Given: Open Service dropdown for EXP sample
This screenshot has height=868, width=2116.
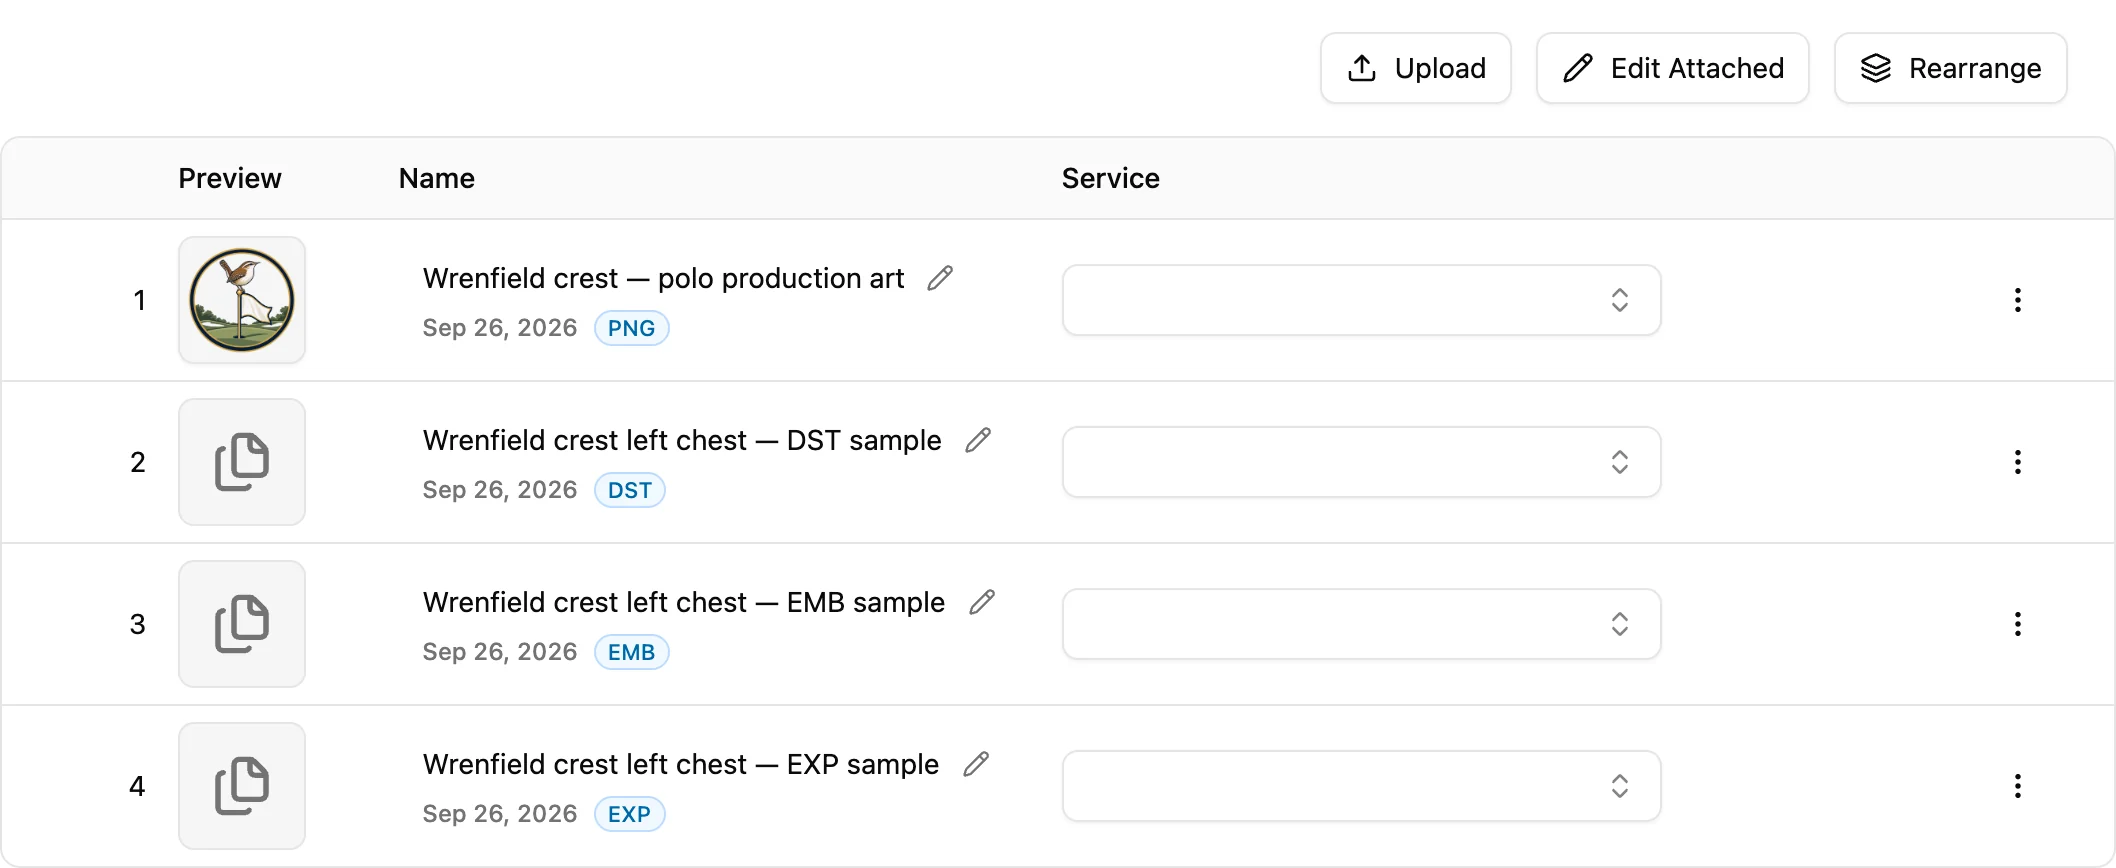Looking at the screenshot, I should click(x=1361, y=786).
